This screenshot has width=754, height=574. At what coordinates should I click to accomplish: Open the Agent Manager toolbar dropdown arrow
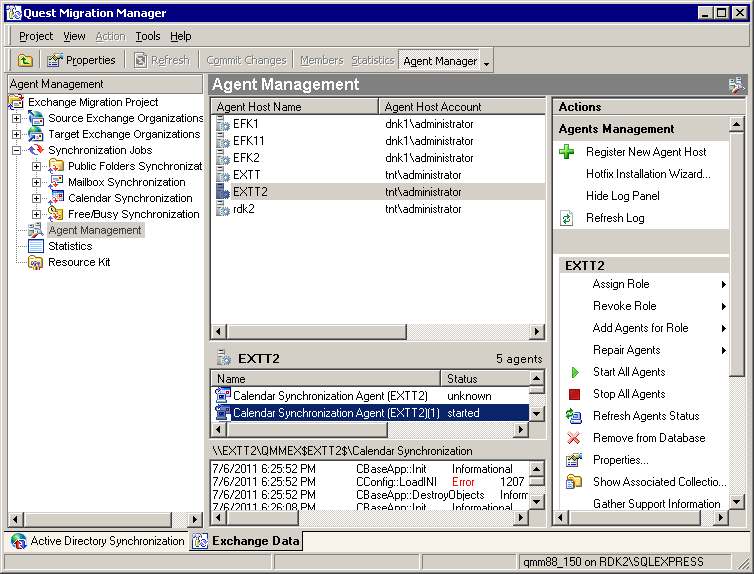(x=487, y=62)
